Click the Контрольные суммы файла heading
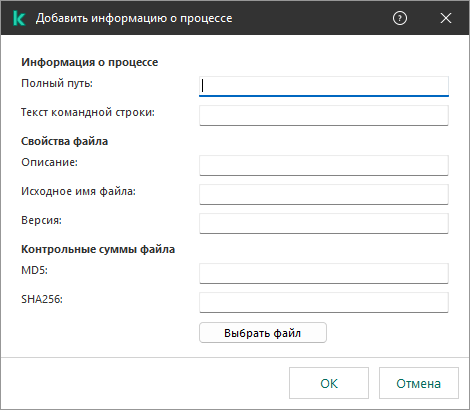The image size is (470, 410). [x=98, y=249]
